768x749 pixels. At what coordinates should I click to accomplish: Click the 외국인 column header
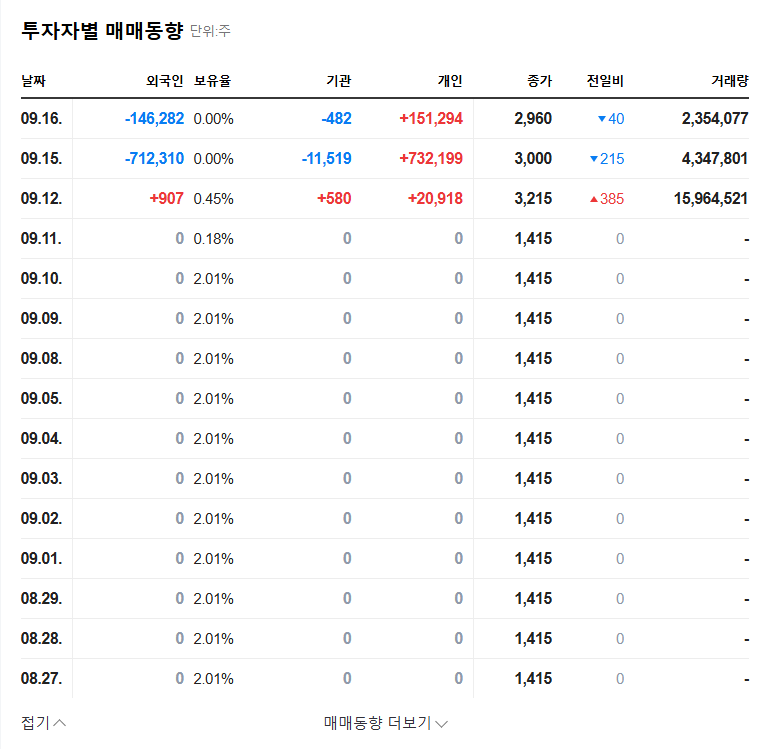click(165, 81)
